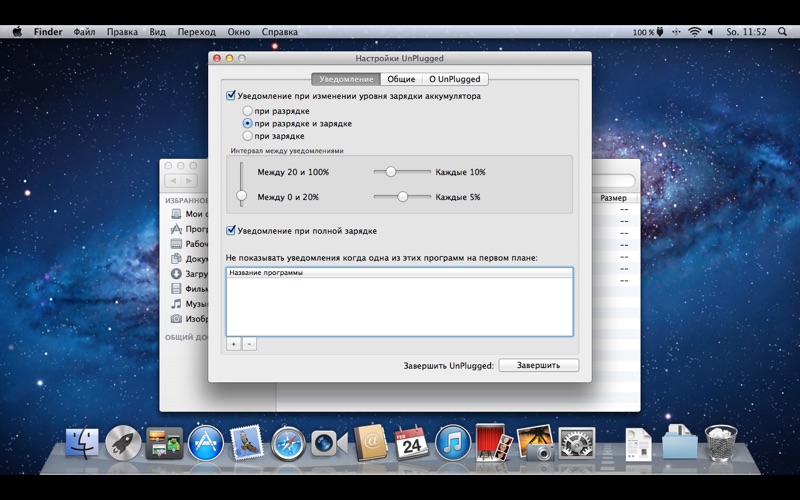This screenshot has height=500, width=800.
Task: Click the Apple menu logo
Action: [x=17, y=32]
